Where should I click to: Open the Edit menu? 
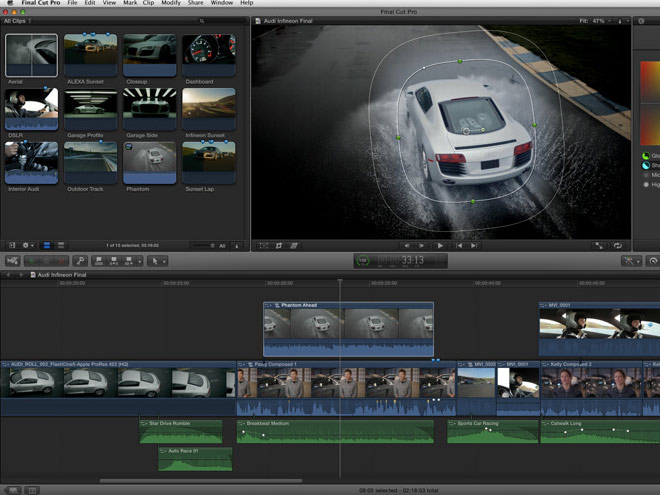click(90, 3)
